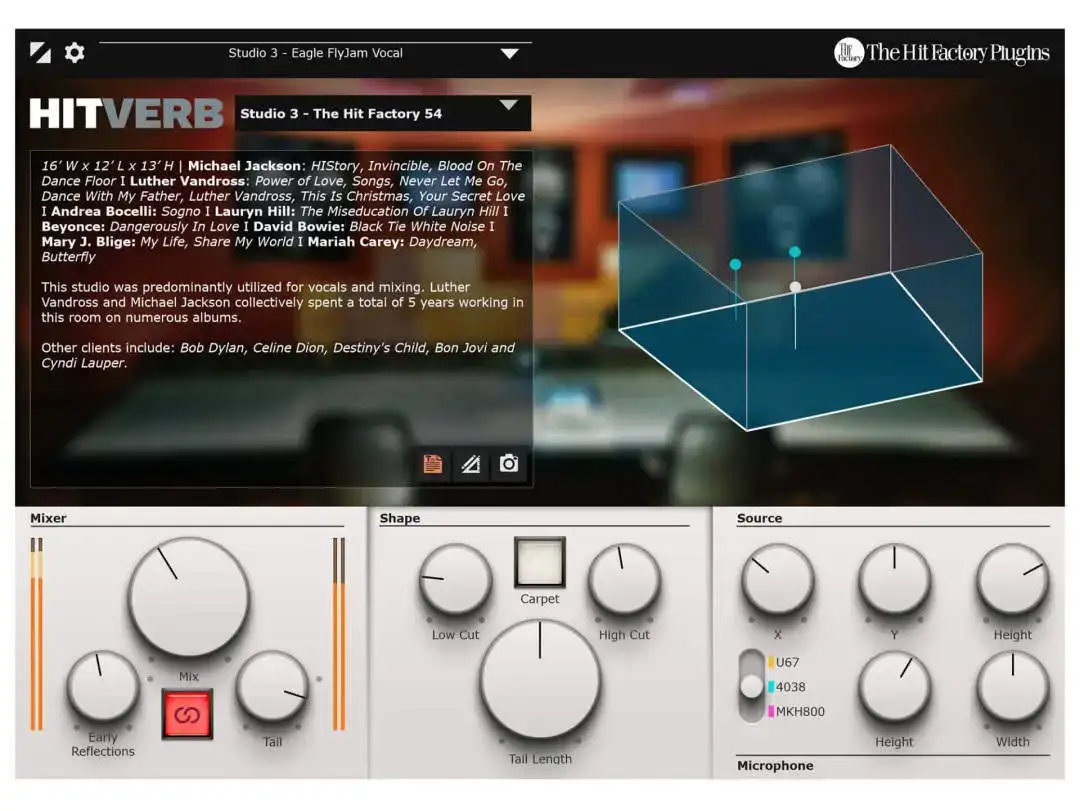Show the studio description notes icon
The width and height of the screenshot is (1080, 811).
pyautogui.click(x=433, y=464)
